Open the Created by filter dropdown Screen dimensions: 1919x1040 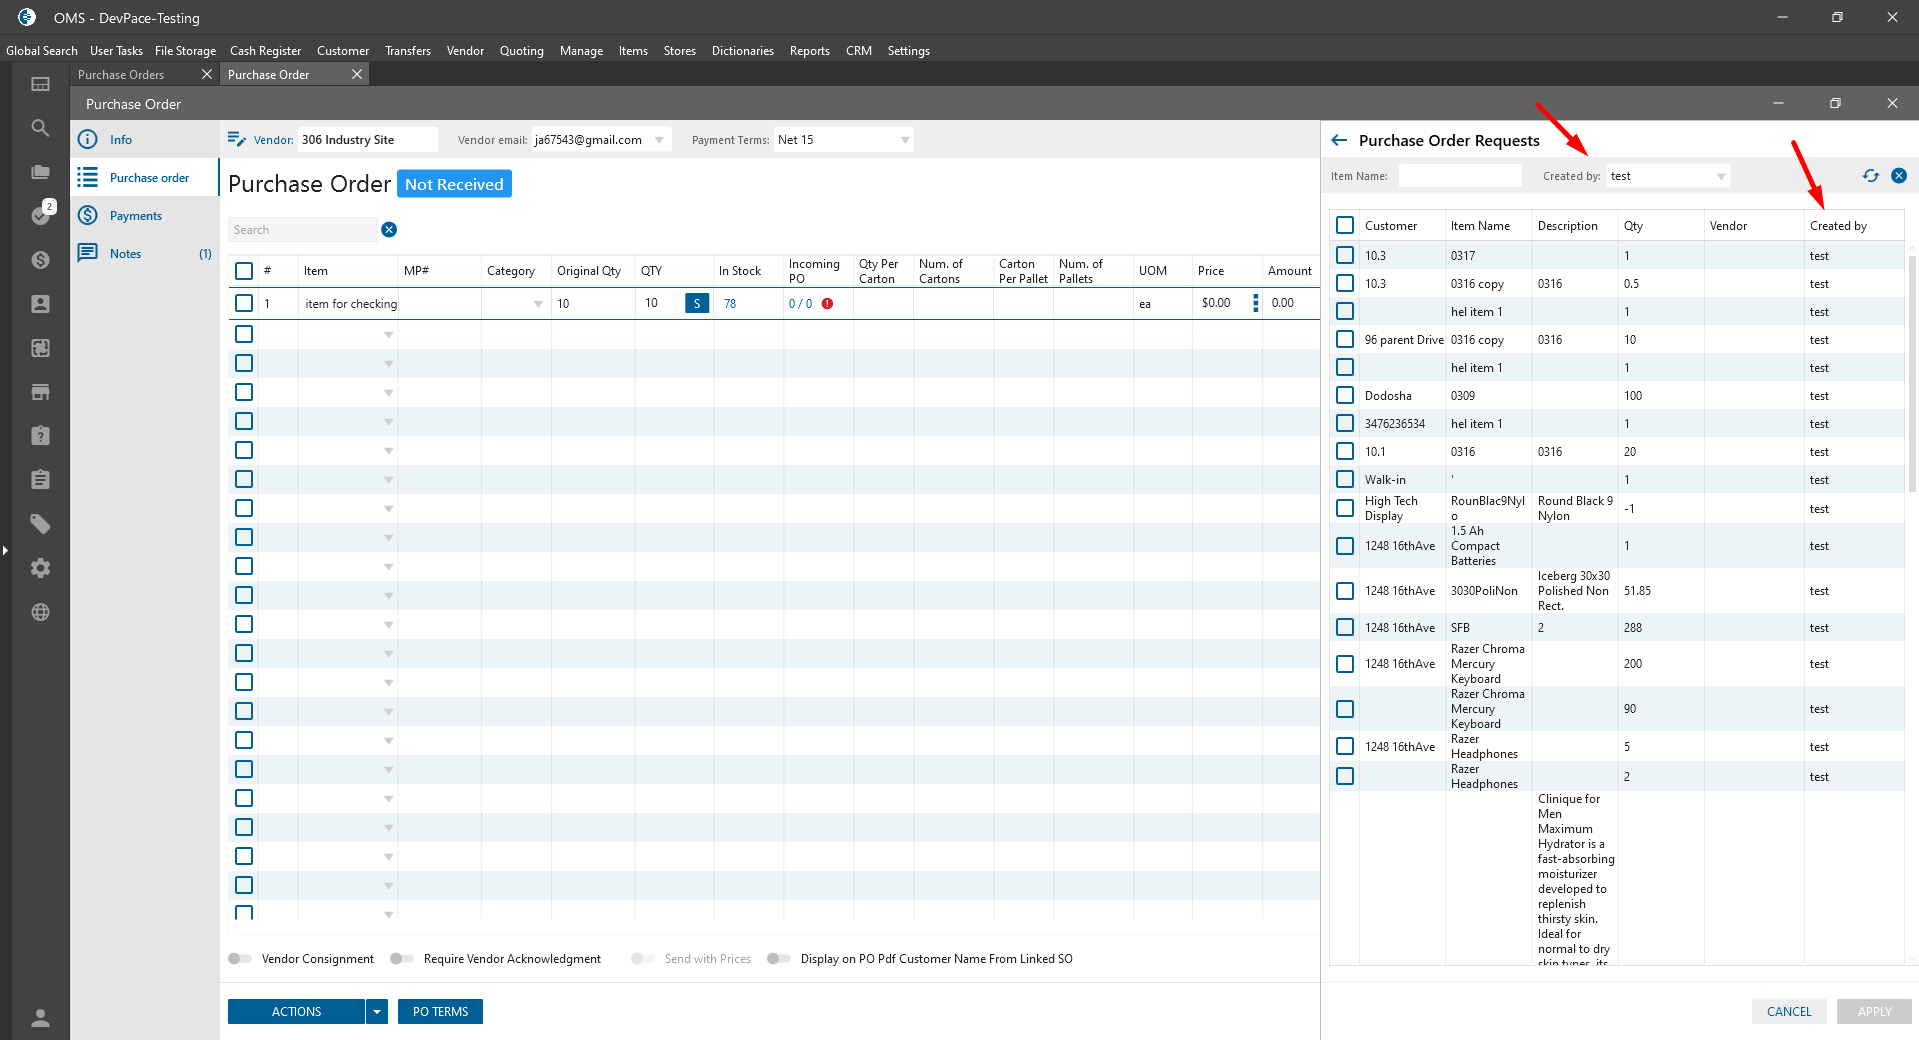click(1720, 176)
